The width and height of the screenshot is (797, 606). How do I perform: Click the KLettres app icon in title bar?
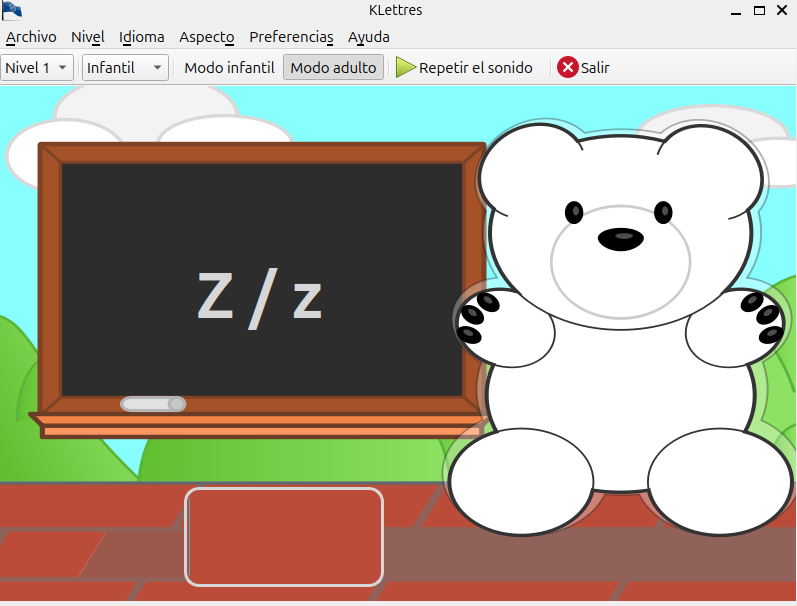tap(12, 11)
